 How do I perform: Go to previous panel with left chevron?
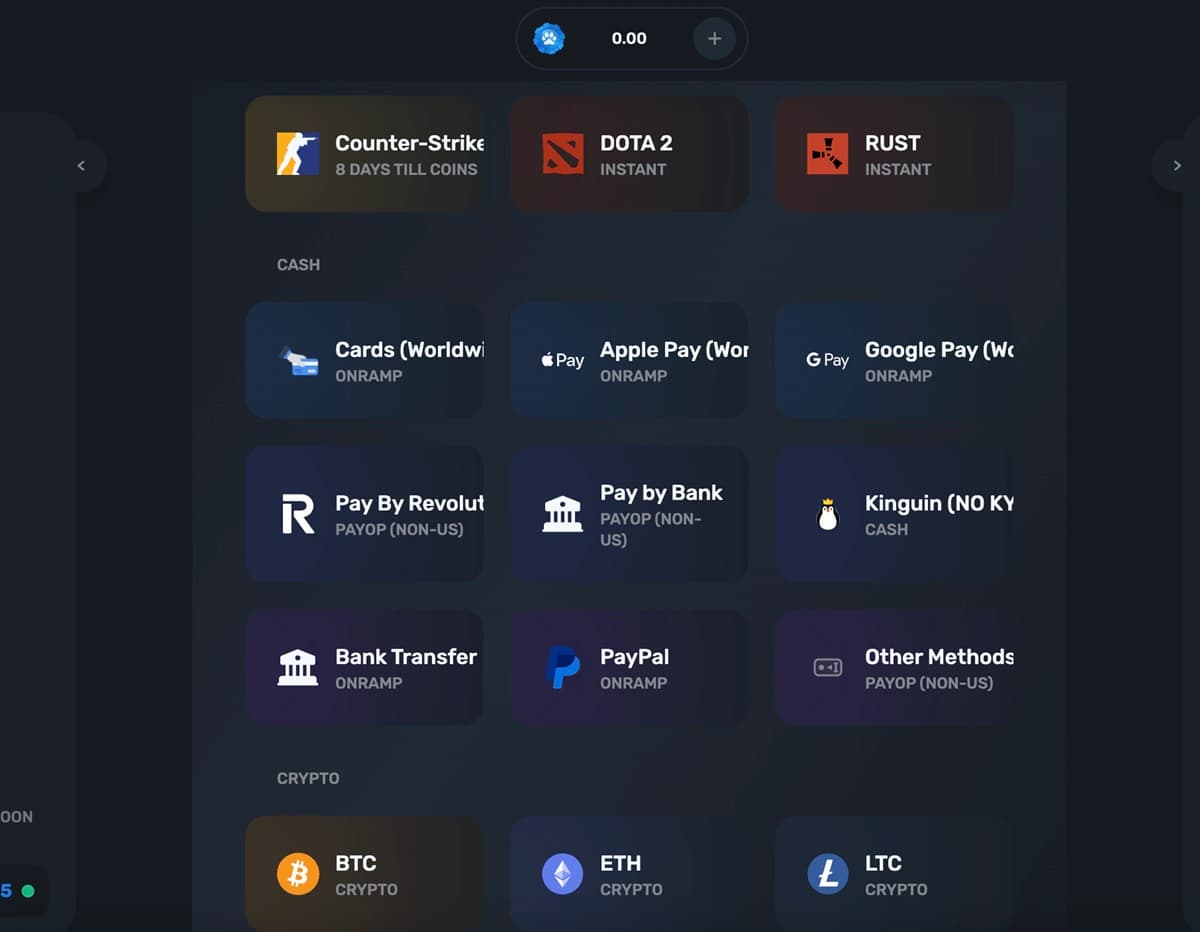[x=81, y=165]
